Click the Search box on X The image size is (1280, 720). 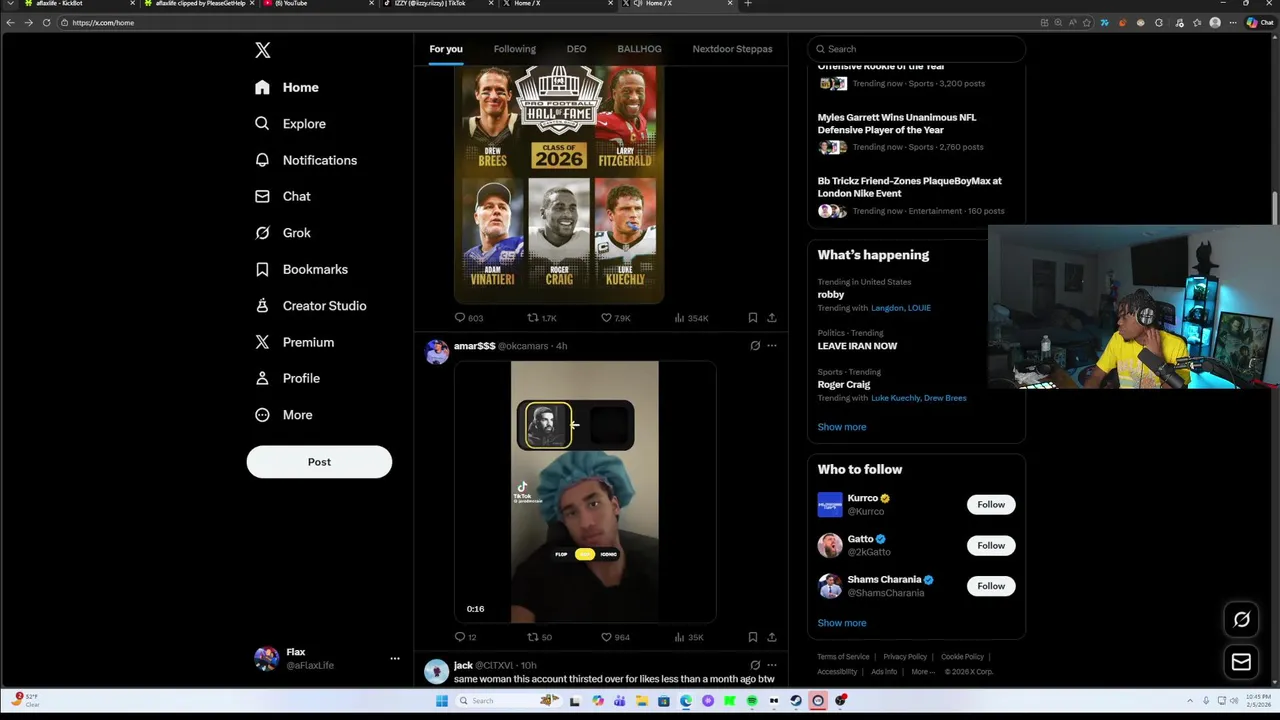(916, 49)
